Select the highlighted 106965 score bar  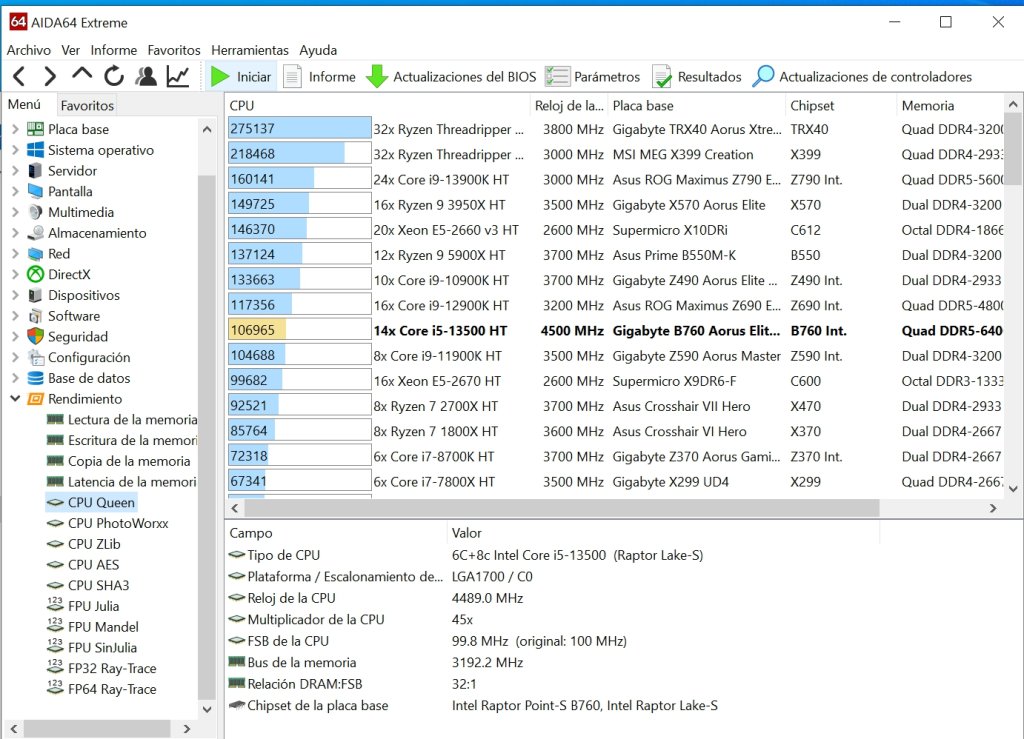[300, 330]
